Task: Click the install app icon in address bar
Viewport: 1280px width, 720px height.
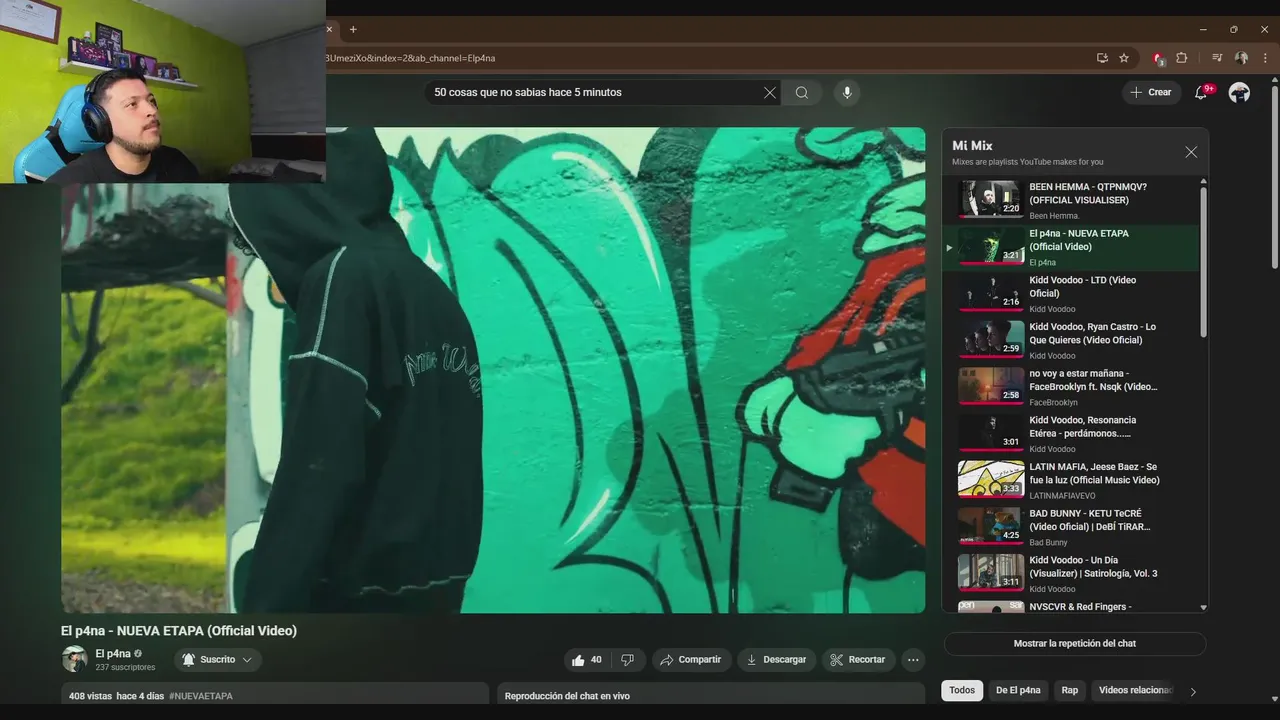Action: [1102, 58]
